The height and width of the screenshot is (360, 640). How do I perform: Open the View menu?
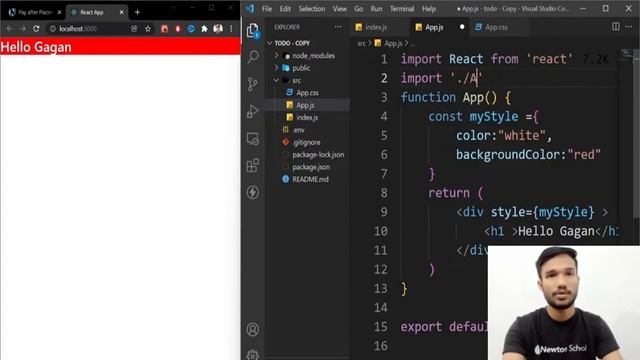[x=339, y=9]
